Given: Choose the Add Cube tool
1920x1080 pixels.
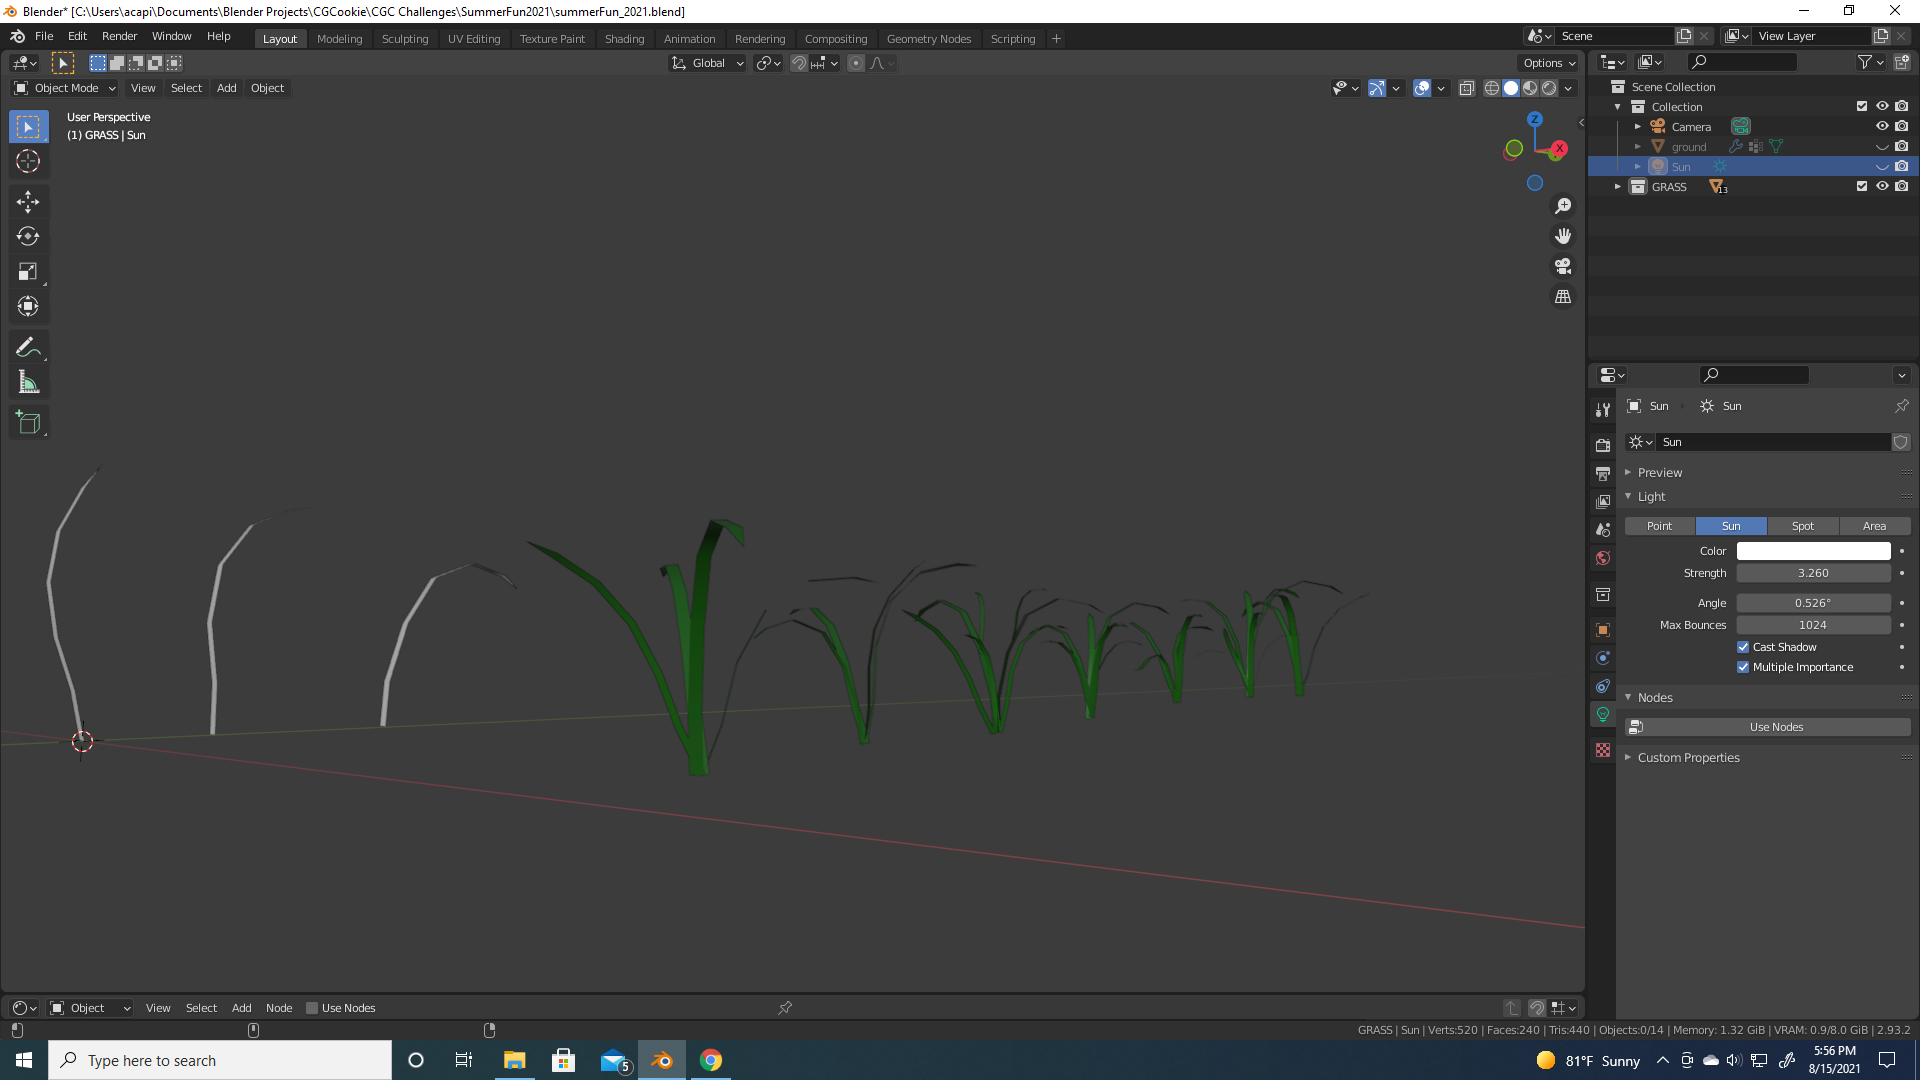Looking at the screenshot, I should pyautogui.click(x=28, y=423).
